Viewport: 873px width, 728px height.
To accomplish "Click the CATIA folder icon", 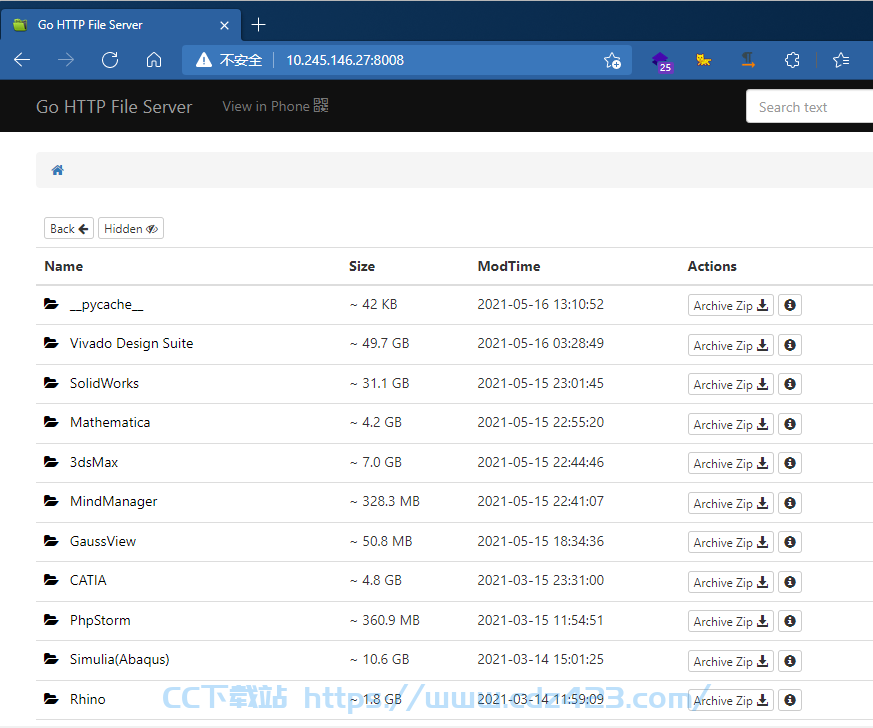I will pyautogui.click(x=51, y=580).
